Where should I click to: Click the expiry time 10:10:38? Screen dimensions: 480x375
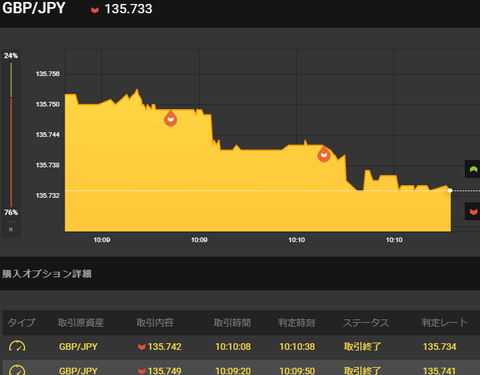[297, 347]
